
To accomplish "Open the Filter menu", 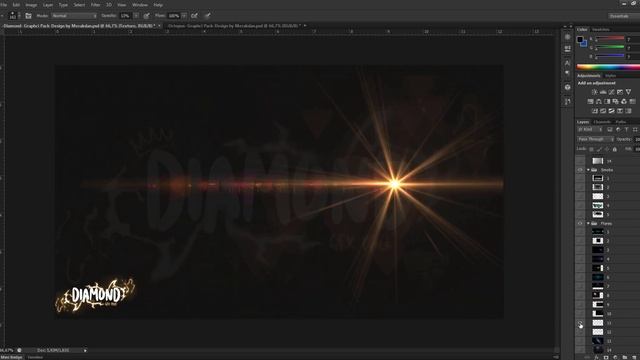I will tap(96, 5).
